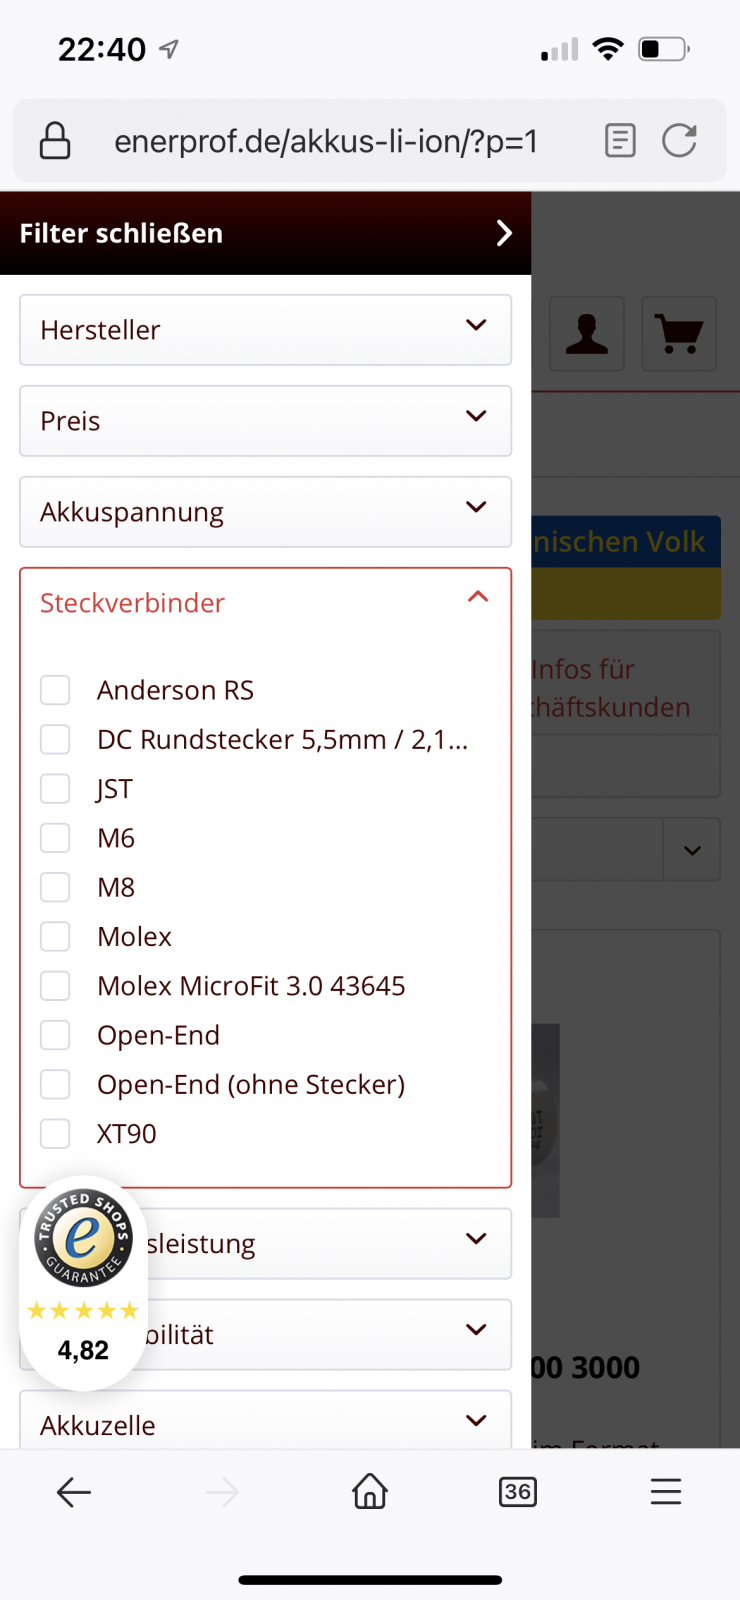
Task: Expand the Akkuzelle filter dropdown
Action: pyautogui.click(x=265, y=1422)
